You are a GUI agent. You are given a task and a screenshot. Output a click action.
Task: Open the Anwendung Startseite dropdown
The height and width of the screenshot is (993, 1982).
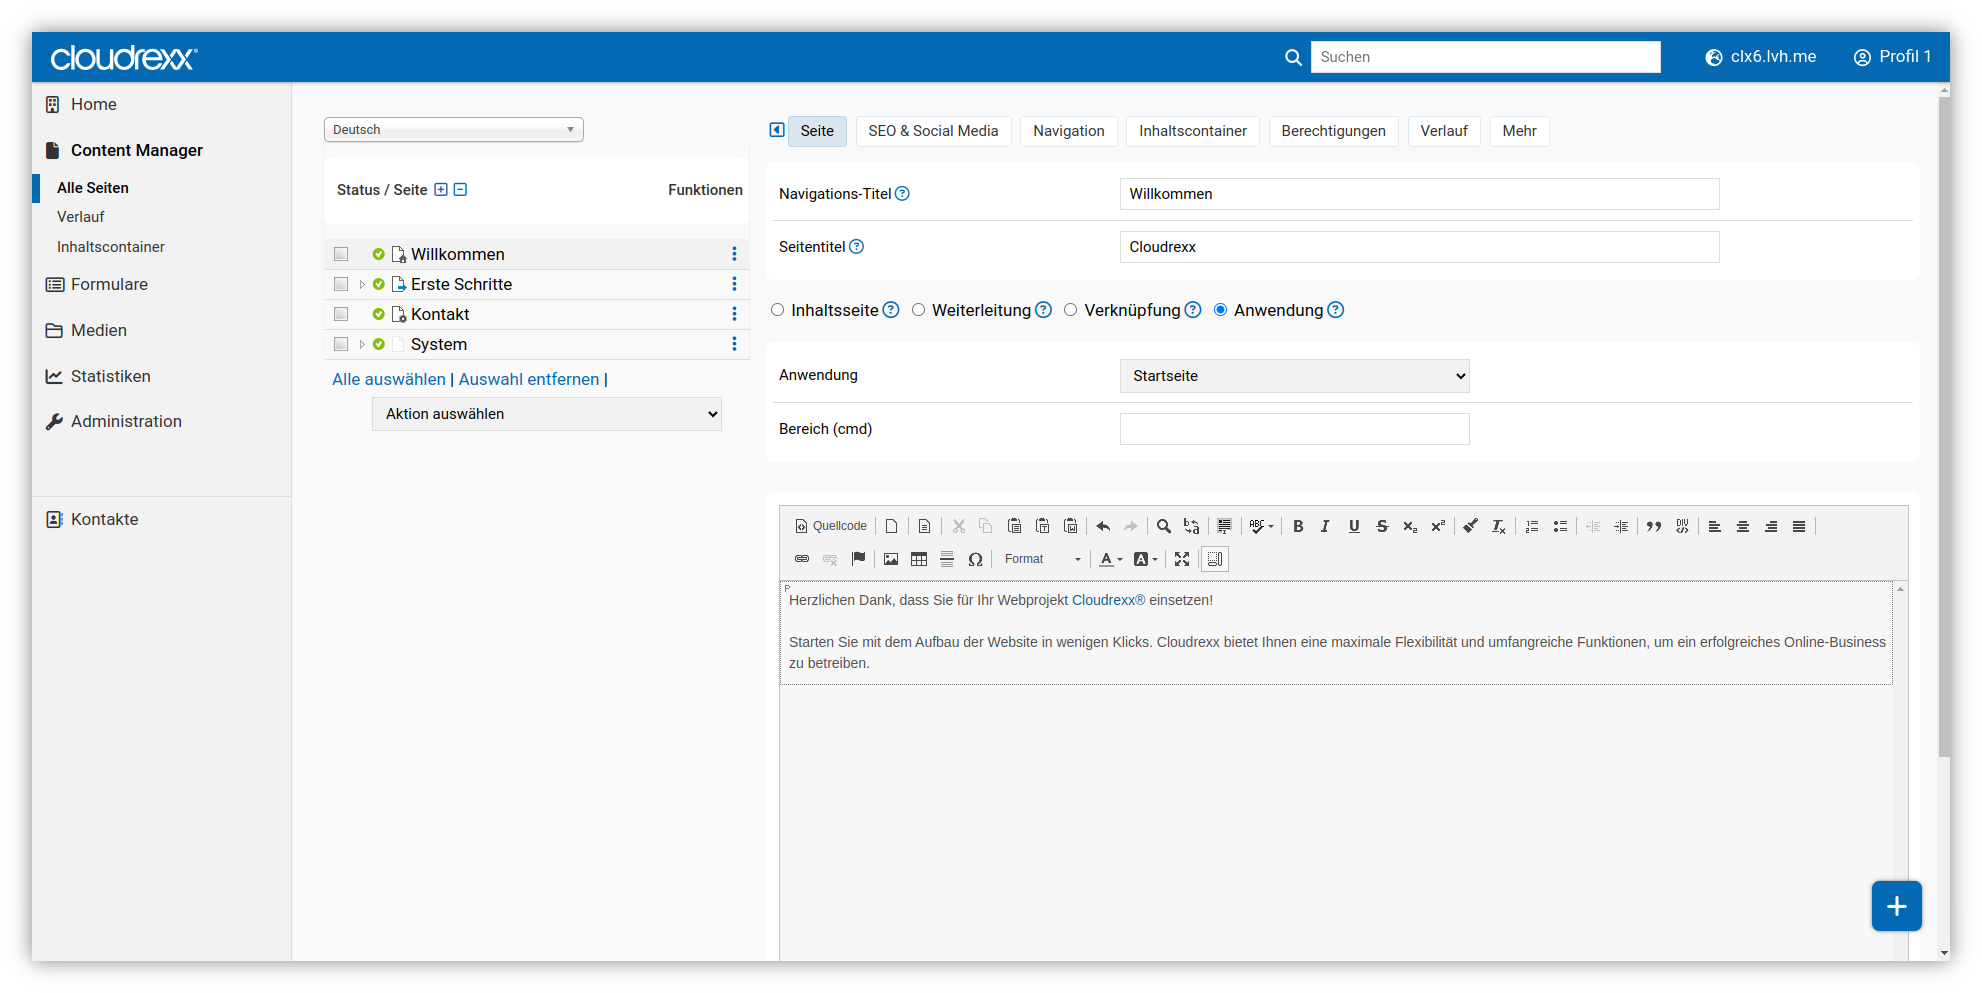1294,376
